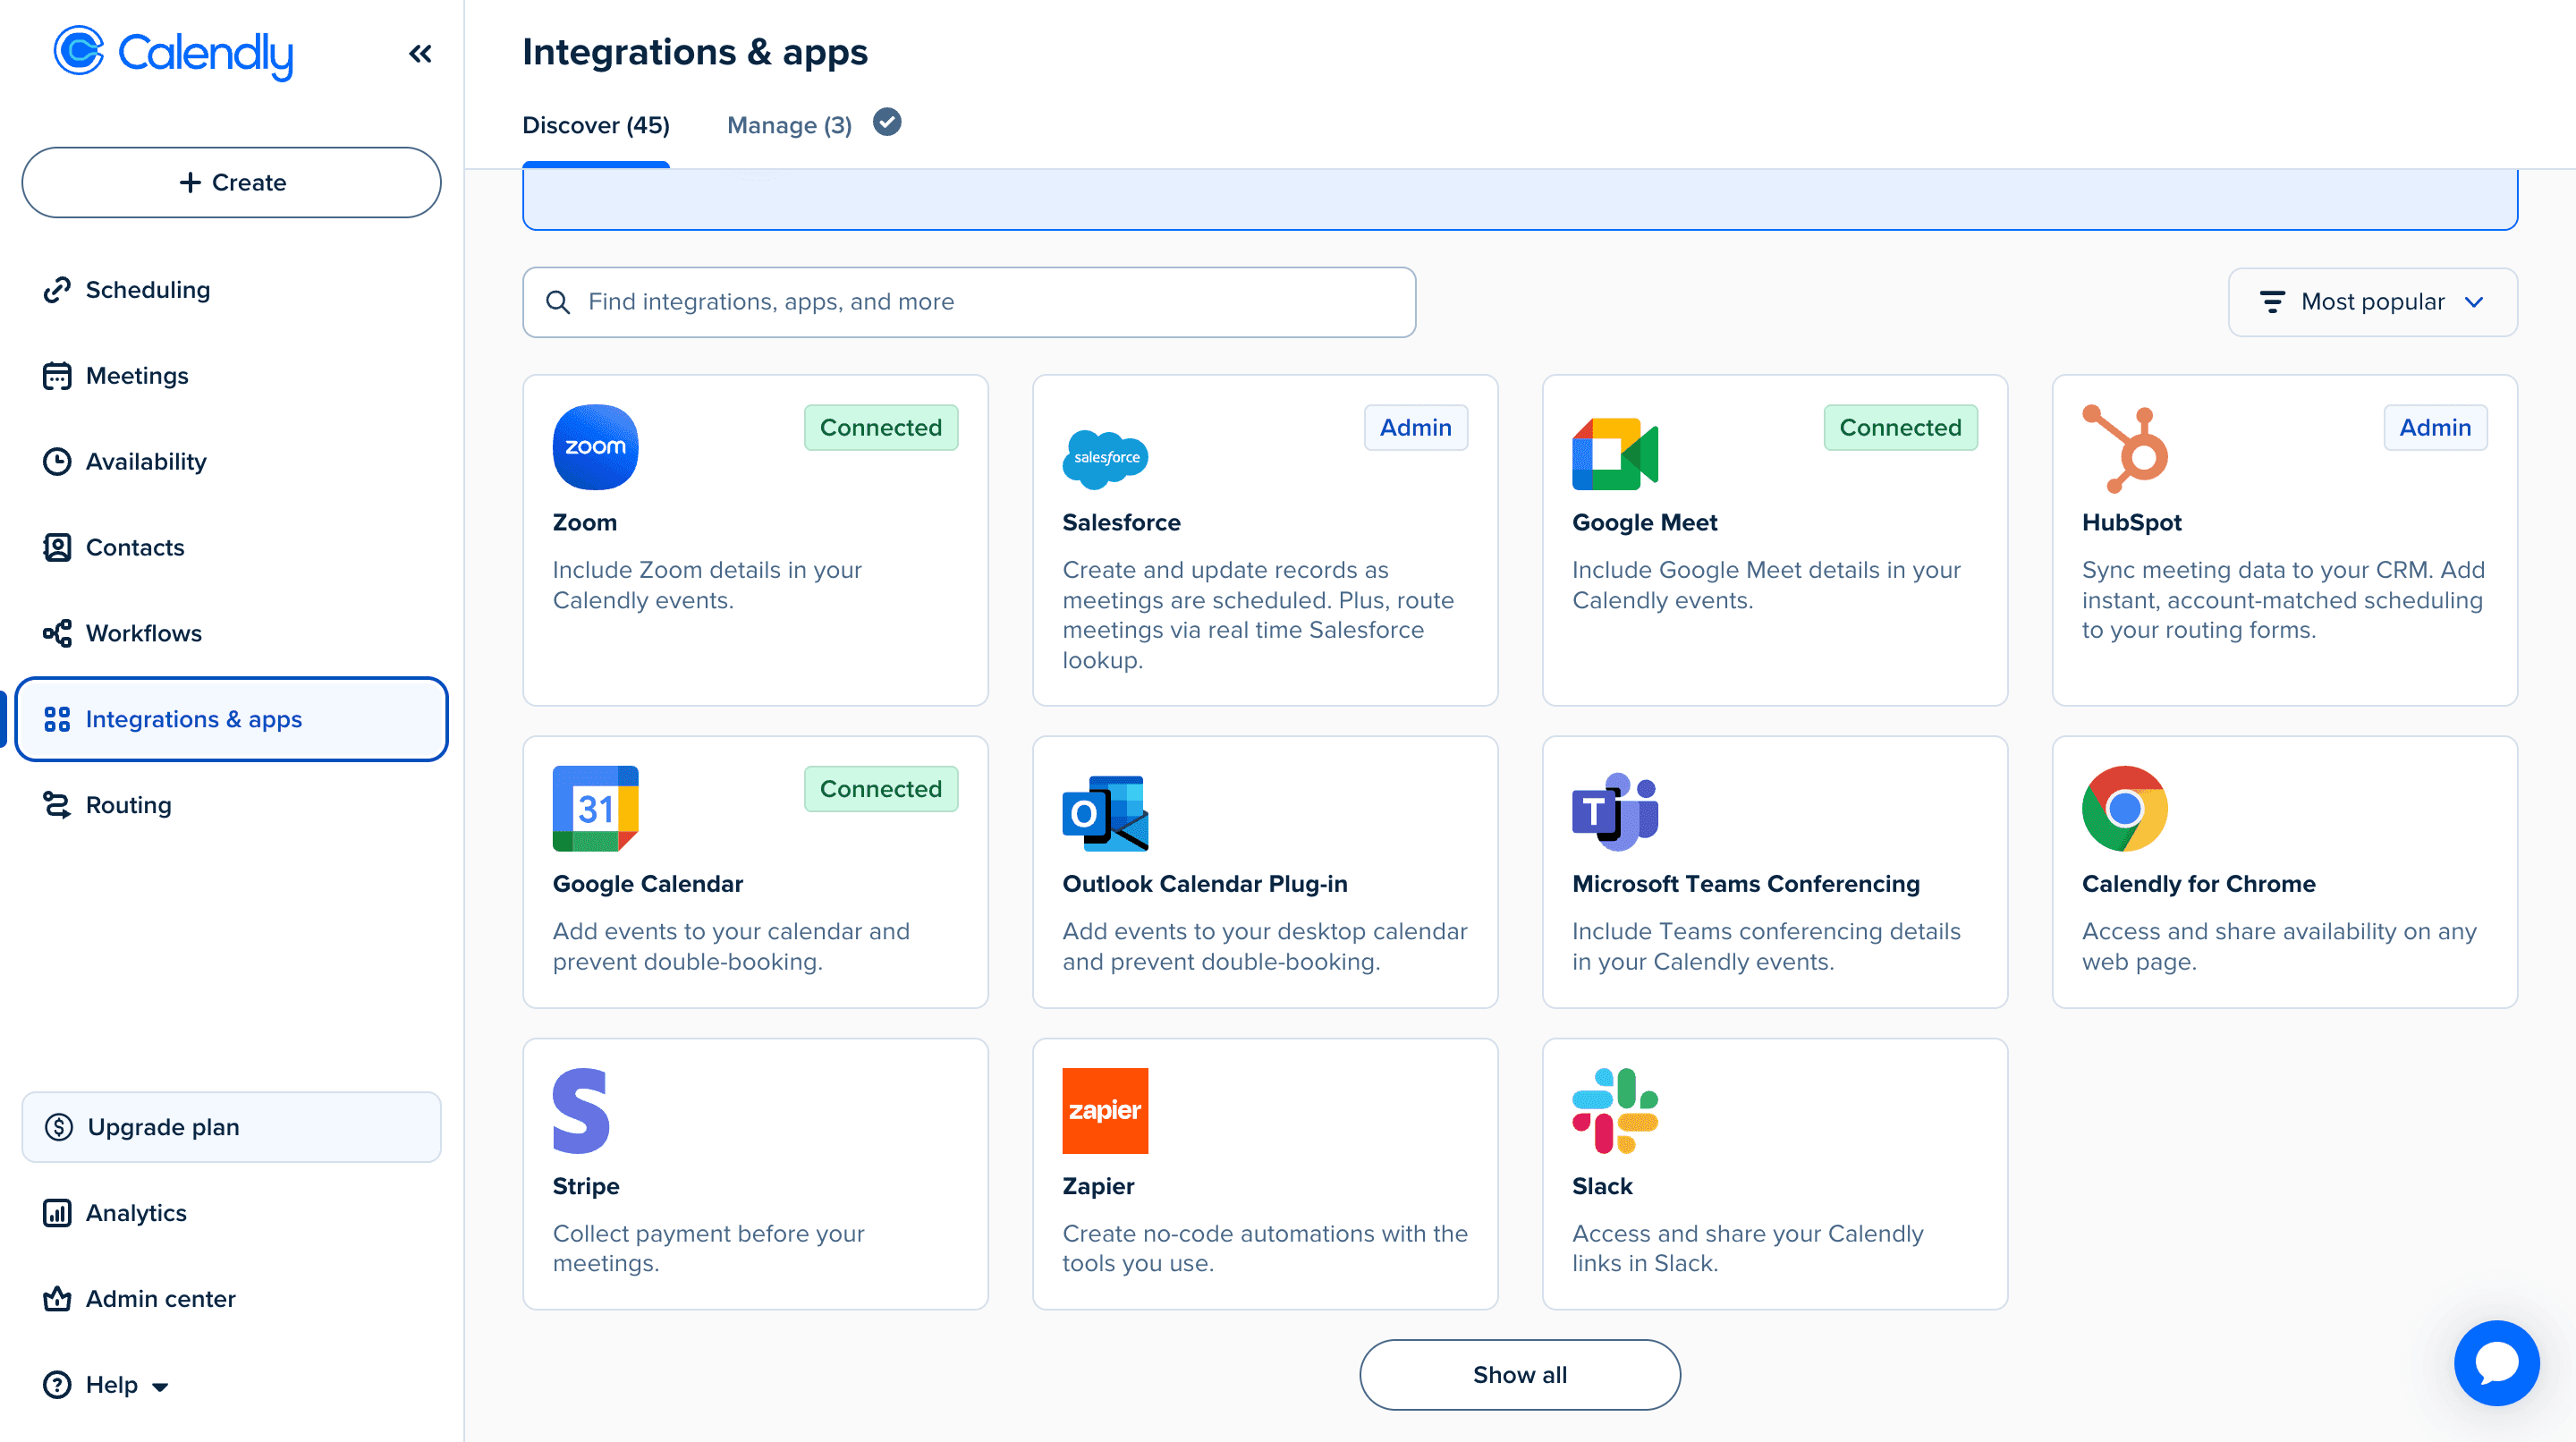Open the Stripe title

pyautogui.click(x=586, y=1186)
